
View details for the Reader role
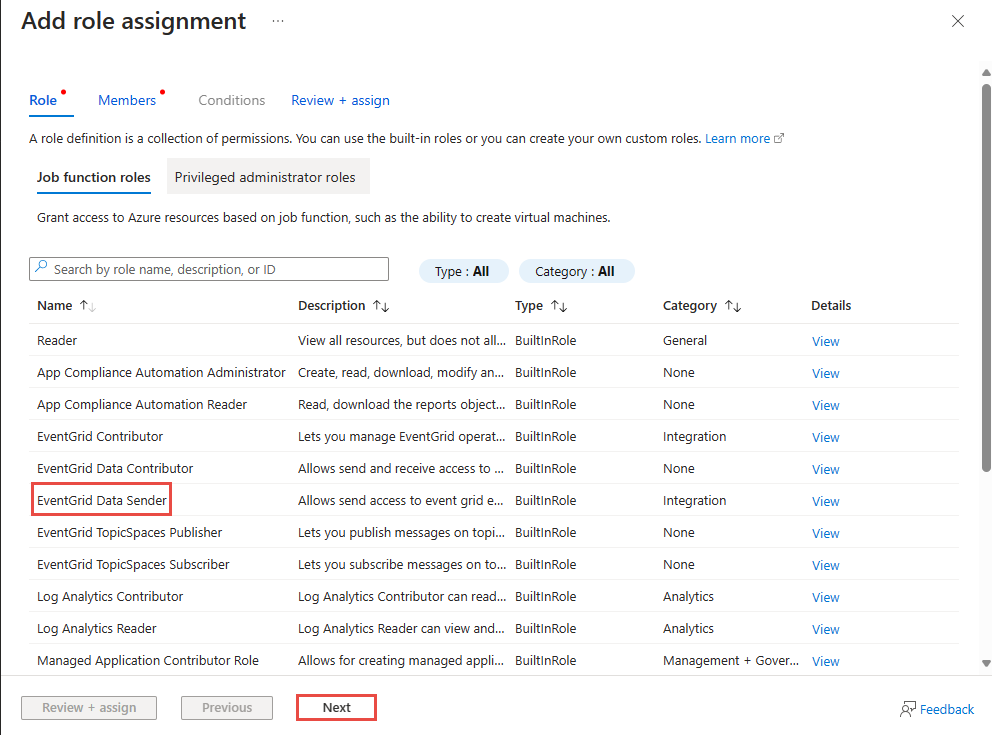(825, 341)
